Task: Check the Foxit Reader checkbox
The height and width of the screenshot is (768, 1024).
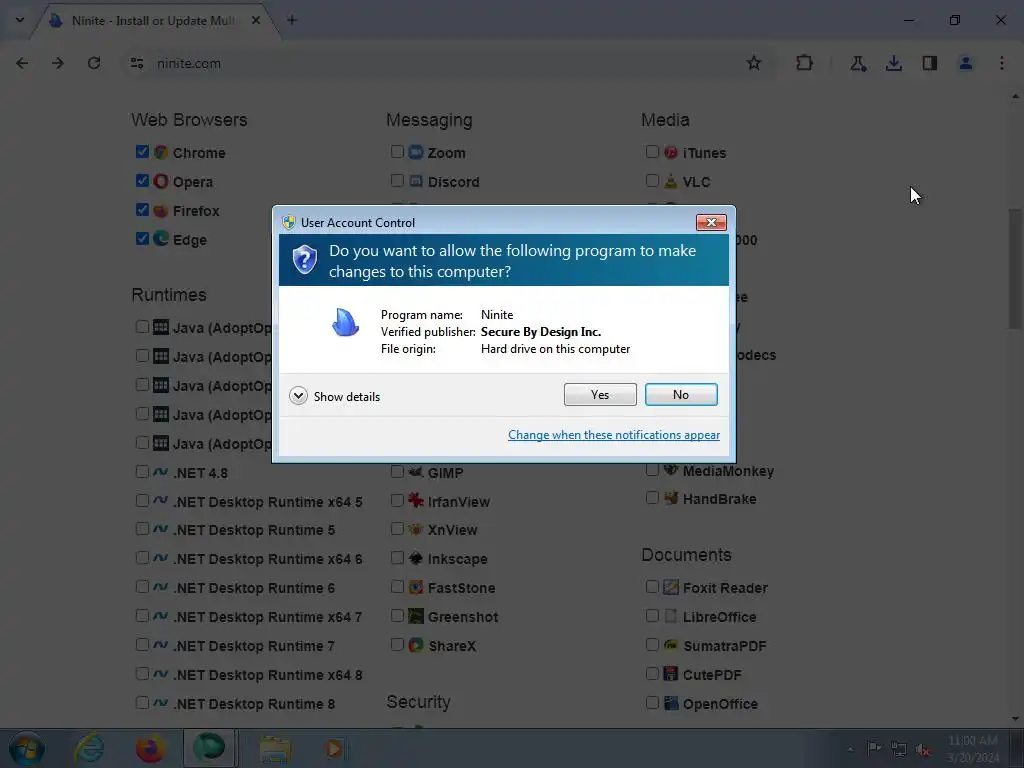Action: [652, 586]
